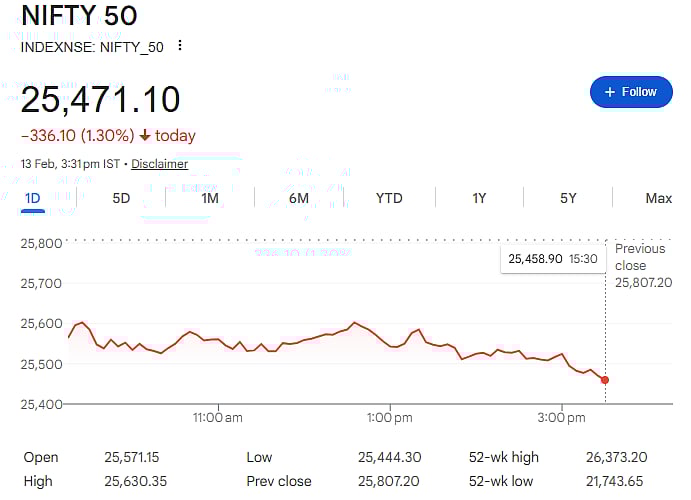Viewport: 691px width, 500px height.
Task: Click the NIFTY 50 title heading
Action: click(x=79, y=17)
